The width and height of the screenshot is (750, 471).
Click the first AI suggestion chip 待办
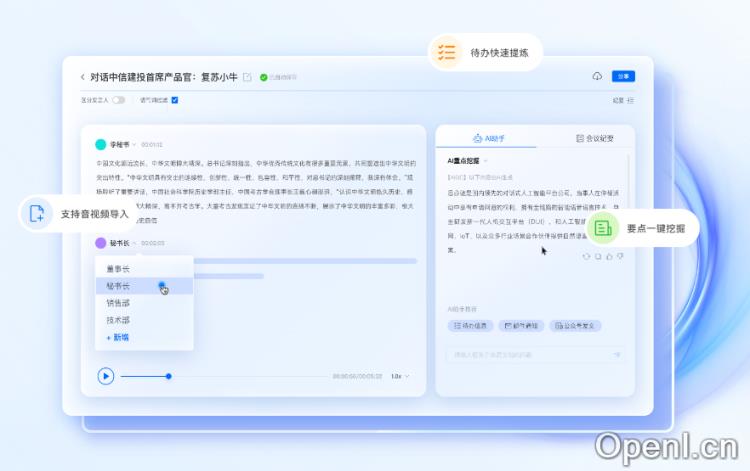pyautogui.click(x=470, y=326)
